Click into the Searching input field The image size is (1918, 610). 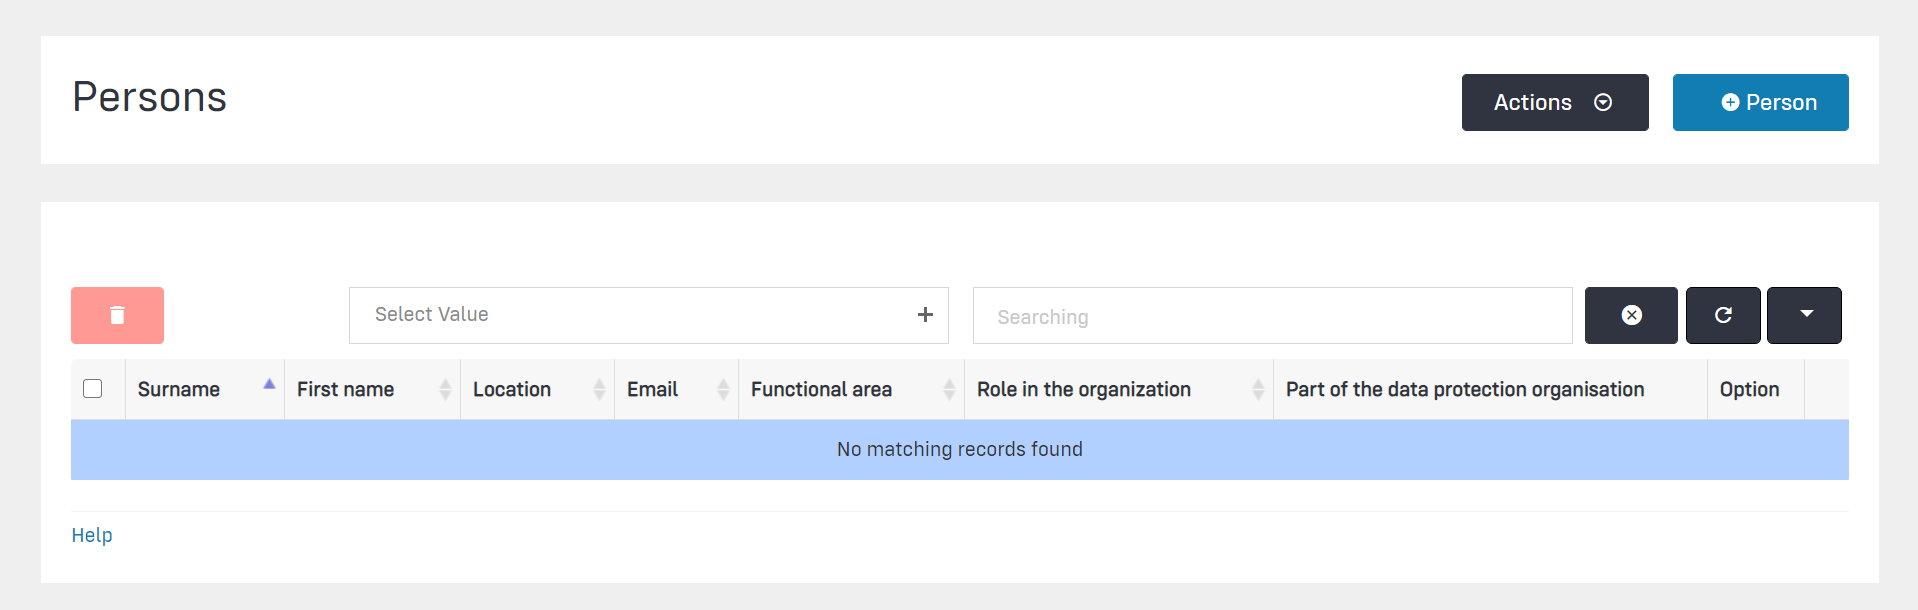1271,316
